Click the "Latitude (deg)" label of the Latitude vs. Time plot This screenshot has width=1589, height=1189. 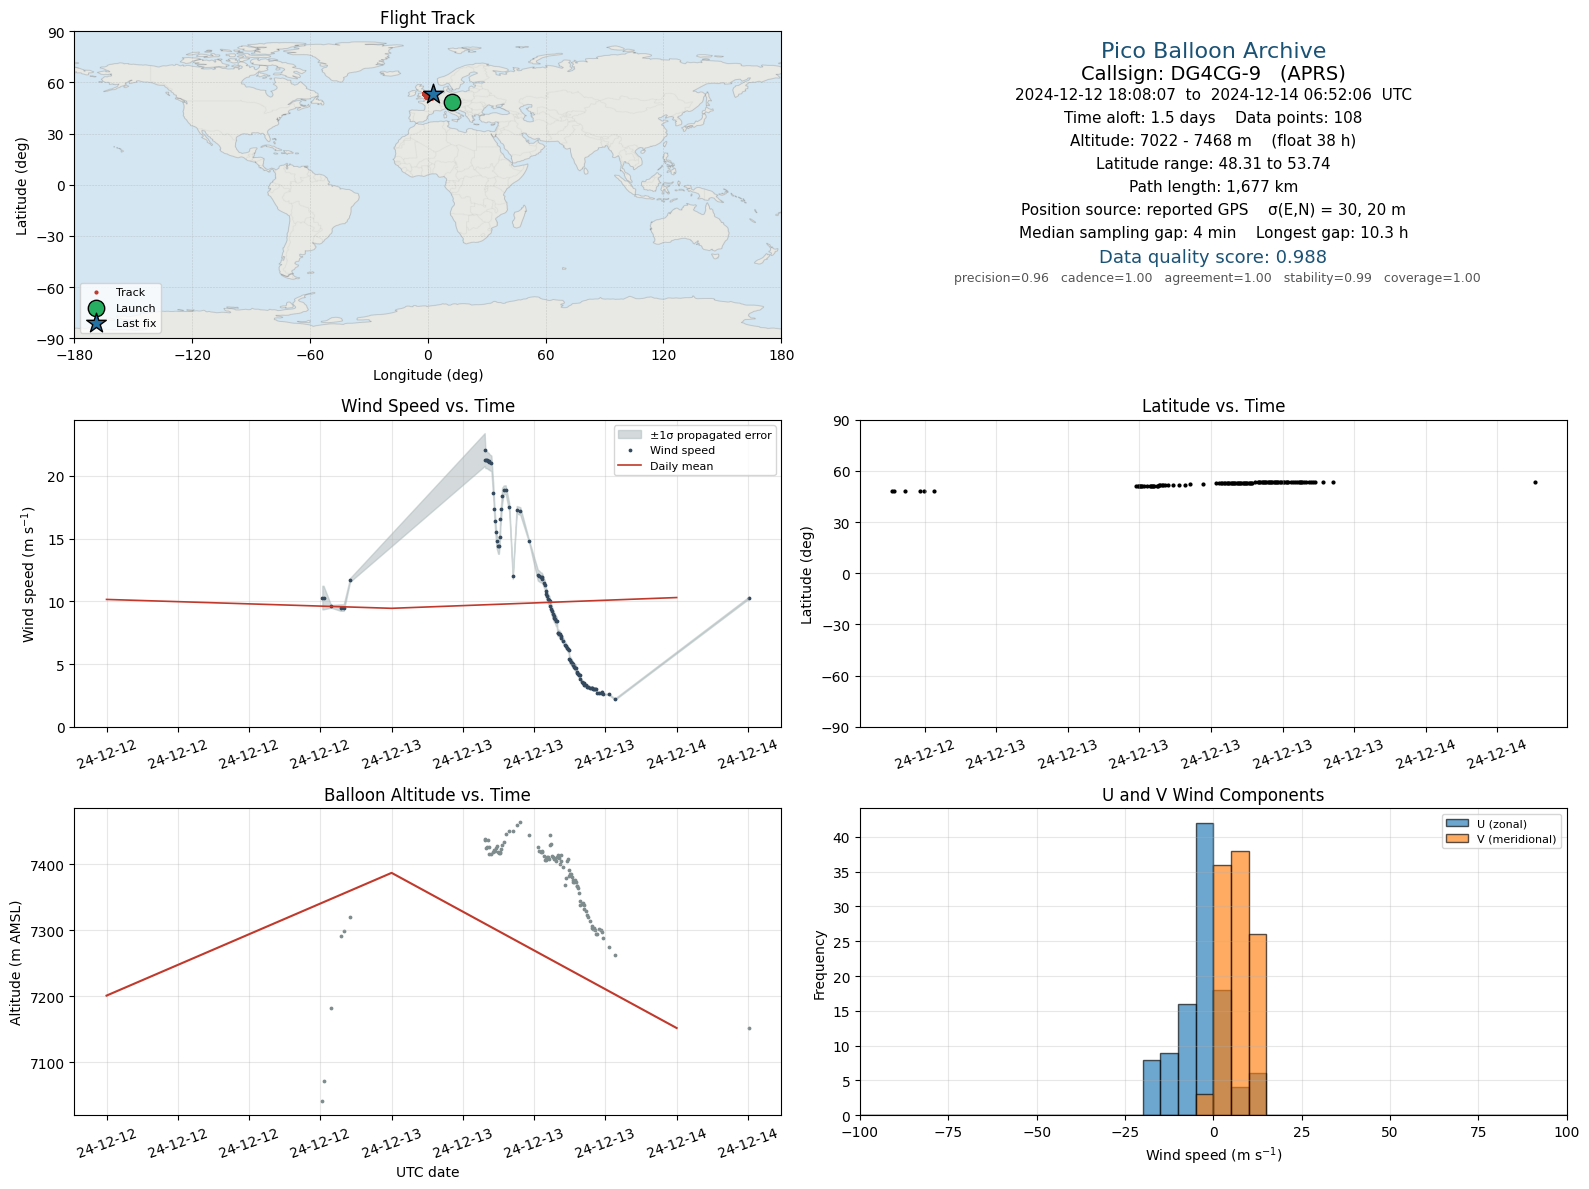pos(806,575)
